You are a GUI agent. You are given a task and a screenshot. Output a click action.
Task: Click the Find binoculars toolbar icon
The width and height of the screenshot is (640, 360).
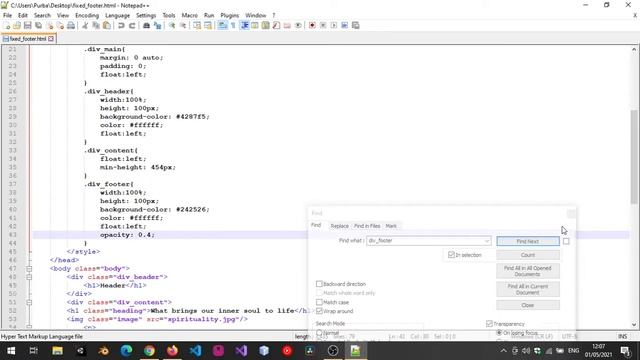(147, 25)
